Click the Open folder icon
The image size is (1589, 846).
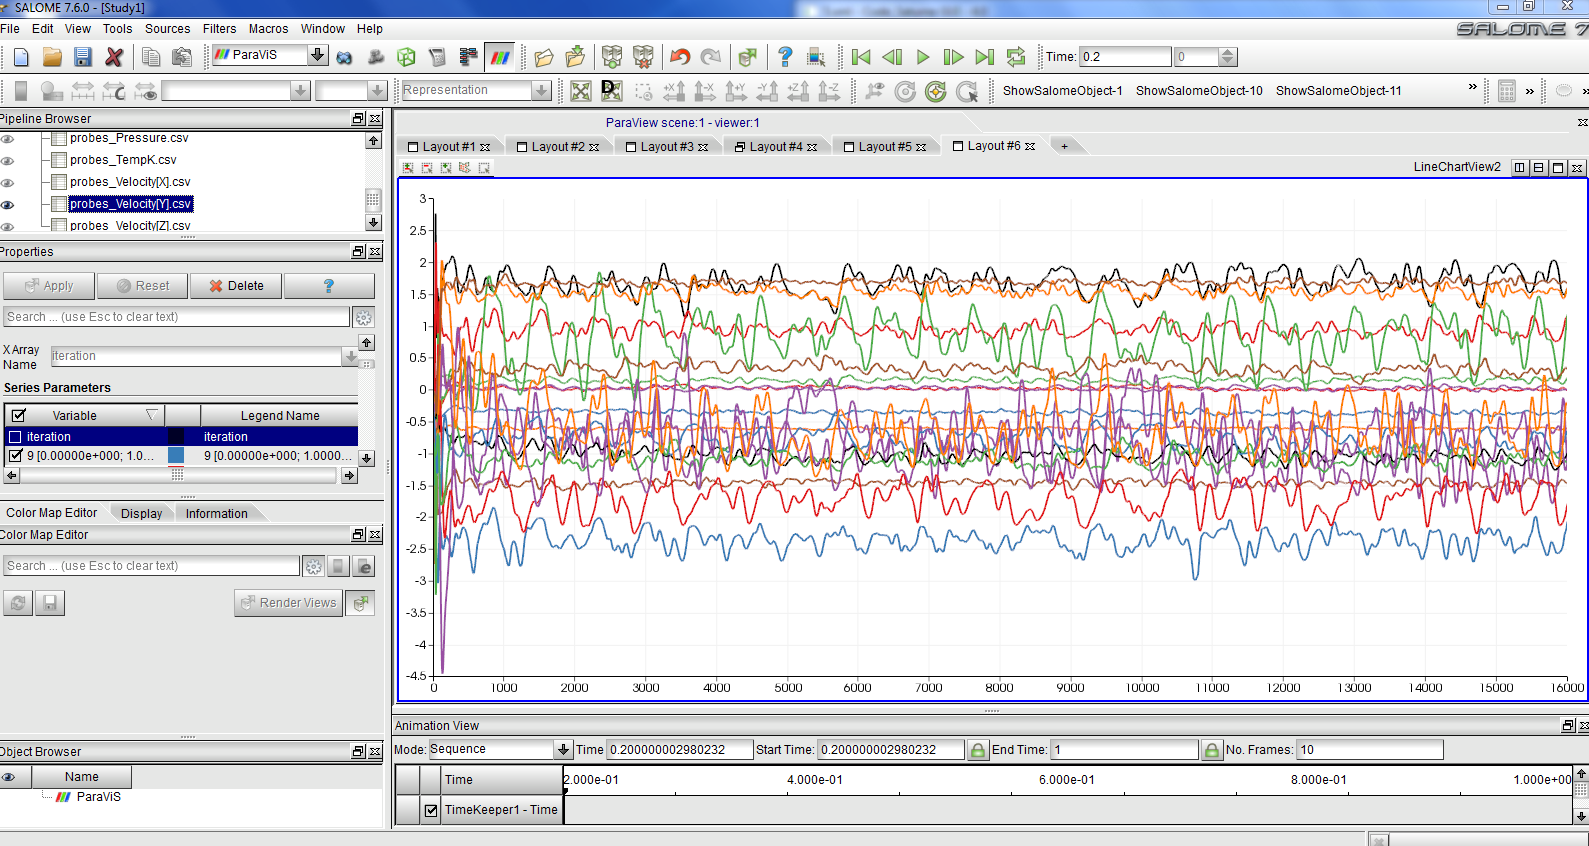[52, 57]
